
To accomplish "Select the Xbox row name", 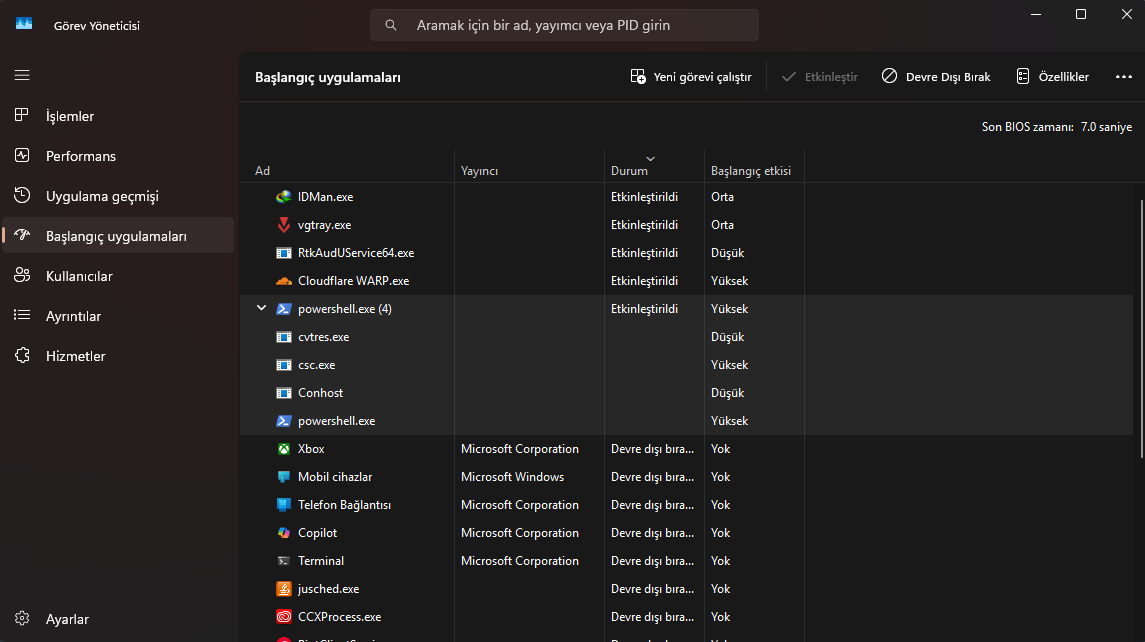I will click(311, 448).
